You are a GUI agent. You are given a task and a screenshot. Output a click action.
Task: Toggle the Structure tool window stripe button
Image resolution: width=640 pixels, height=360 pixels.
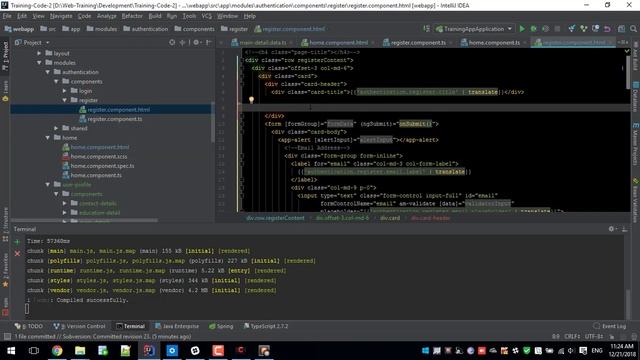click(5, 224)
